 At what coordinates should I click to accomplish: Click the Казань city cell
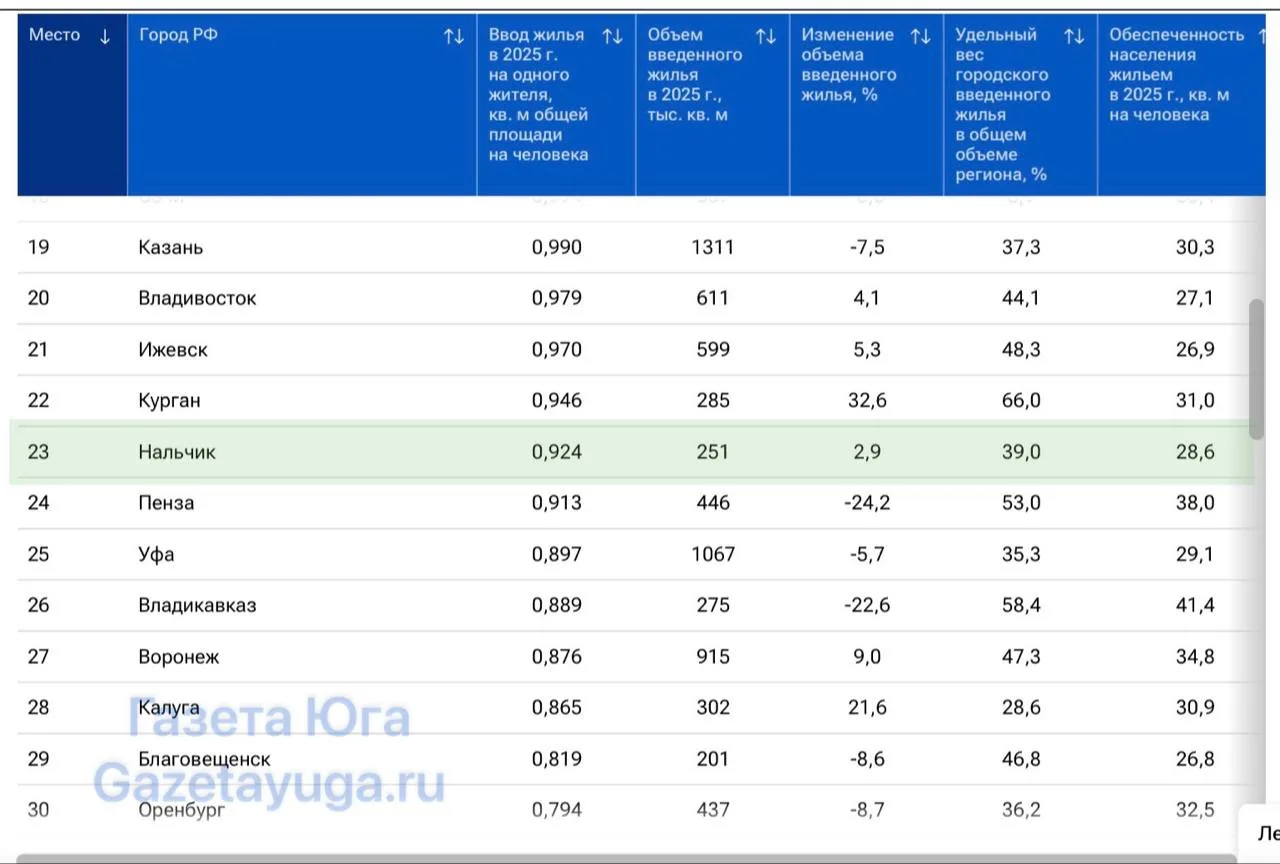coord(171,247)
